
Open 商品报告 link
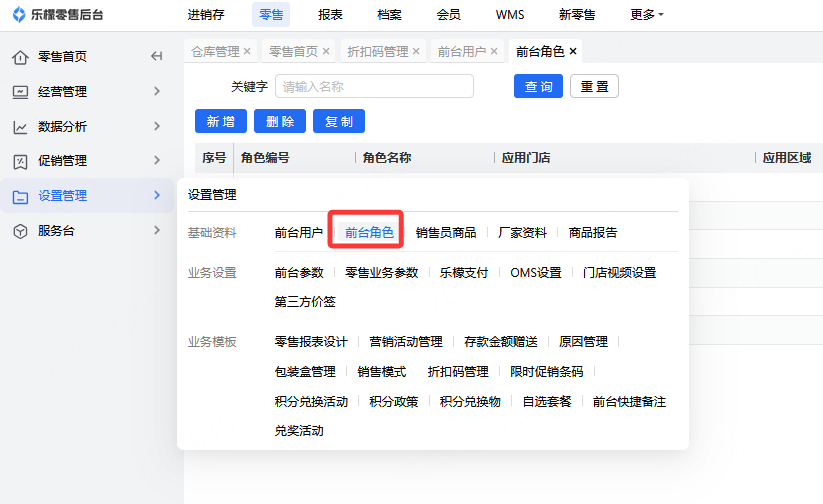(593, 233)
